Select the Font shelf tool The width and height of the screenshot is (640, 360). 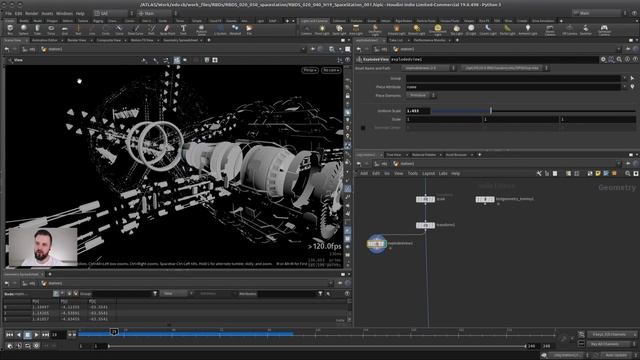pyautogui.click(x=183, y=29)
